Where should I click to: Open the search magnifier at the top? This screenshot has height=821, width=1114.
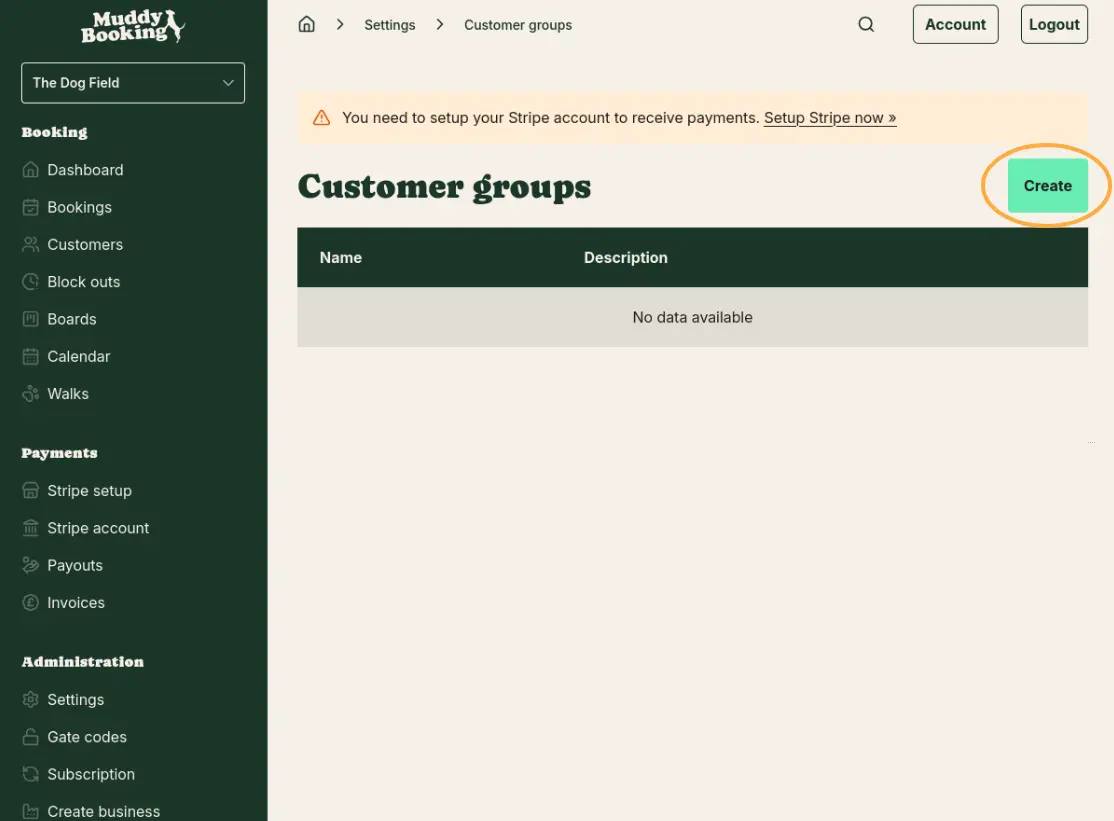tap(866, 23)
